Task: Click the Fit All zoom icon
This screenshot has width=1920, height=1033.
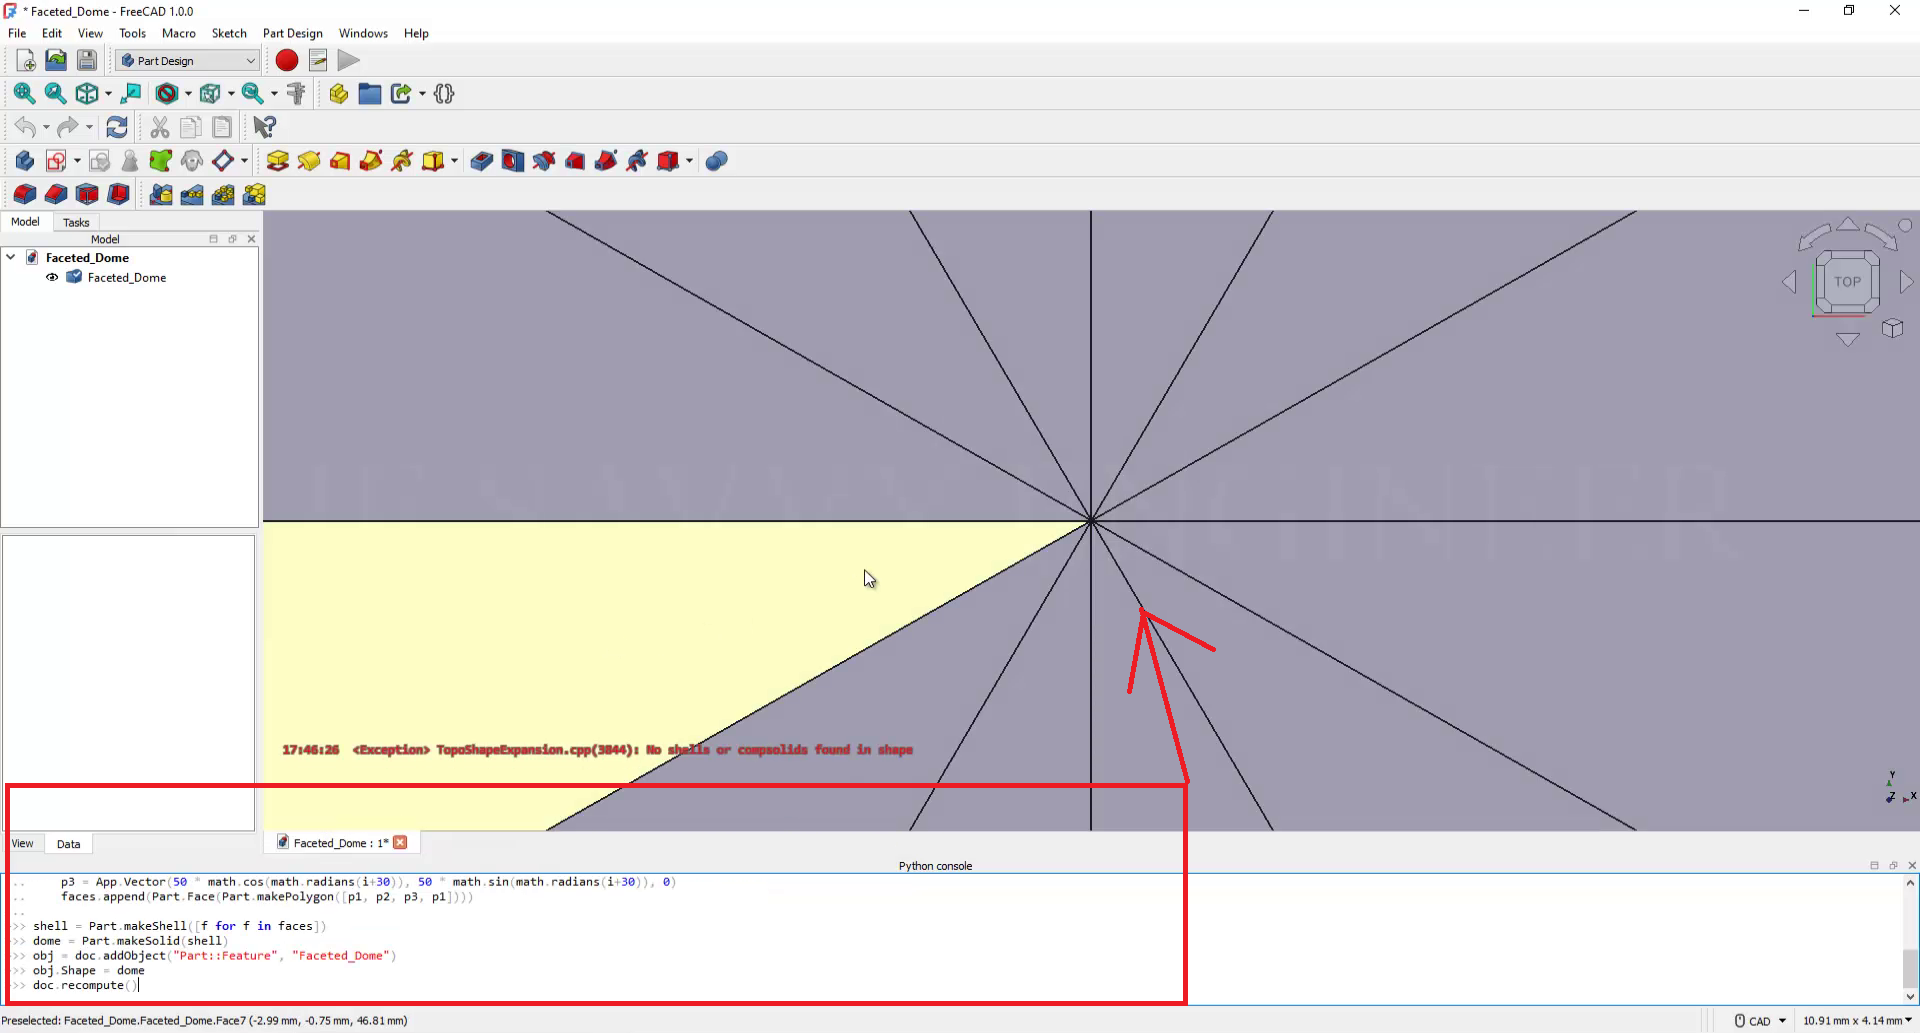Action: [24, 94]
